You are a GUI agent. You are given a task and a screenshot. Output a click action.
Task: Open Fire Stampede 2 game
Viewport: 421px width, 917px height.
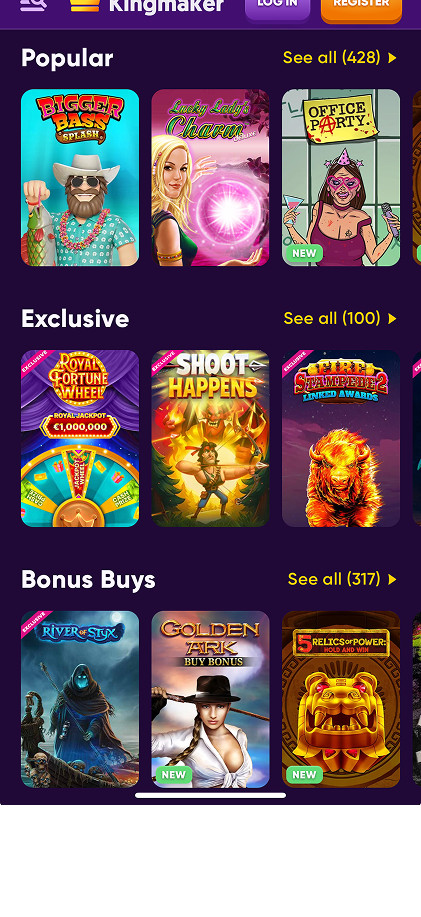pyautogui.click(x=341, y=439)
